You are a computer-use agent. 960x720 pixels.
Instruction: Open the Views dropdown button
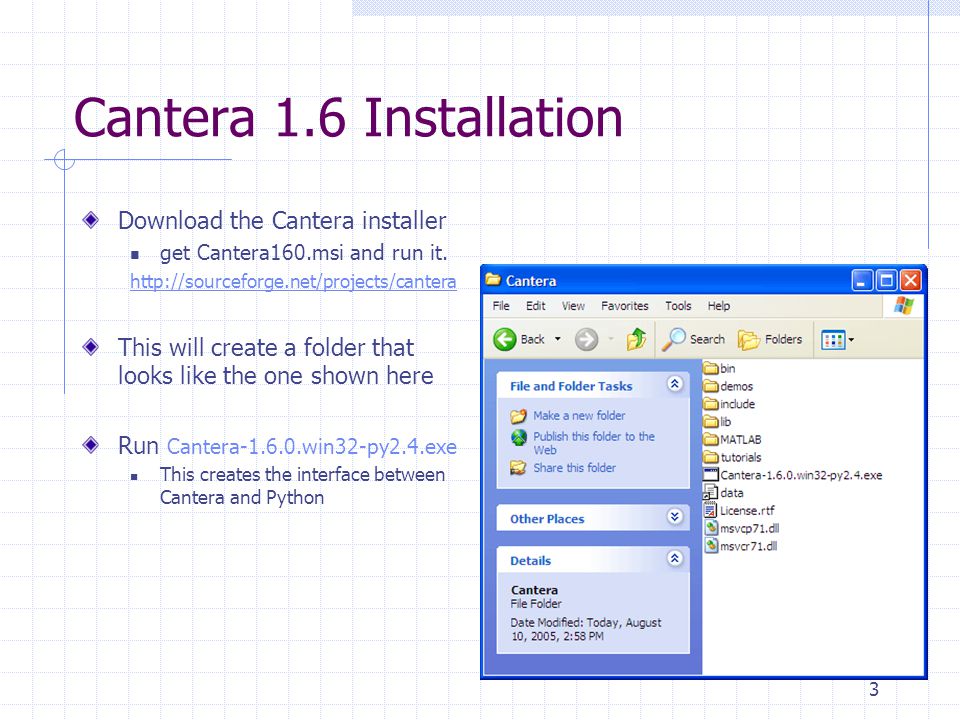click(x=838, y=340)
